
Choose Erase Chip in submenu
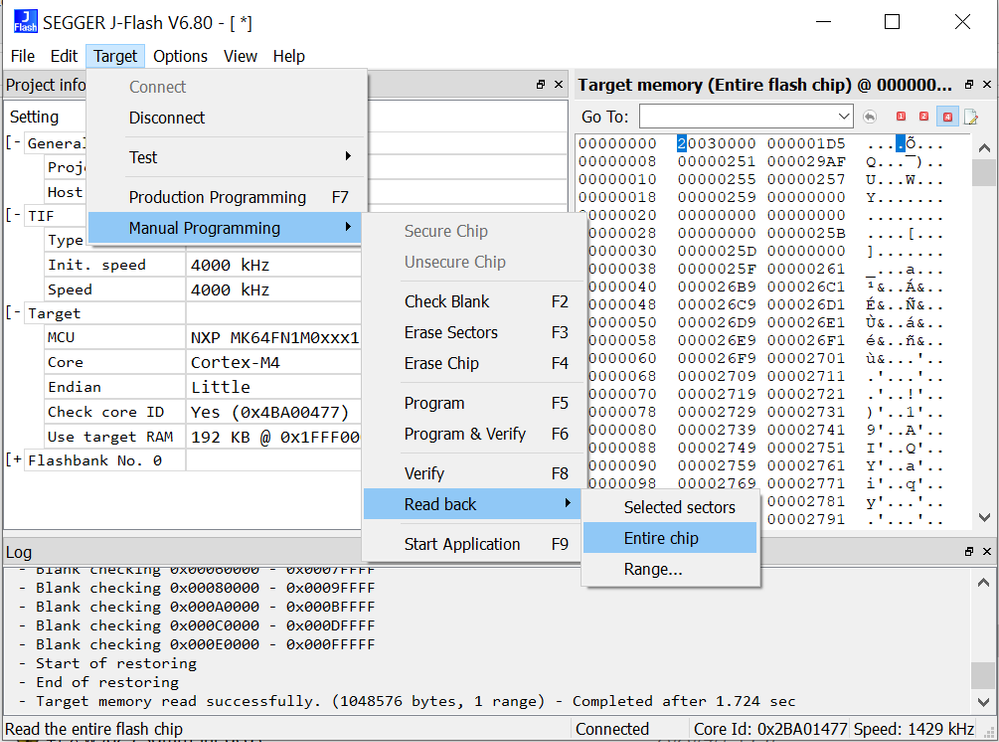(473, 363)
